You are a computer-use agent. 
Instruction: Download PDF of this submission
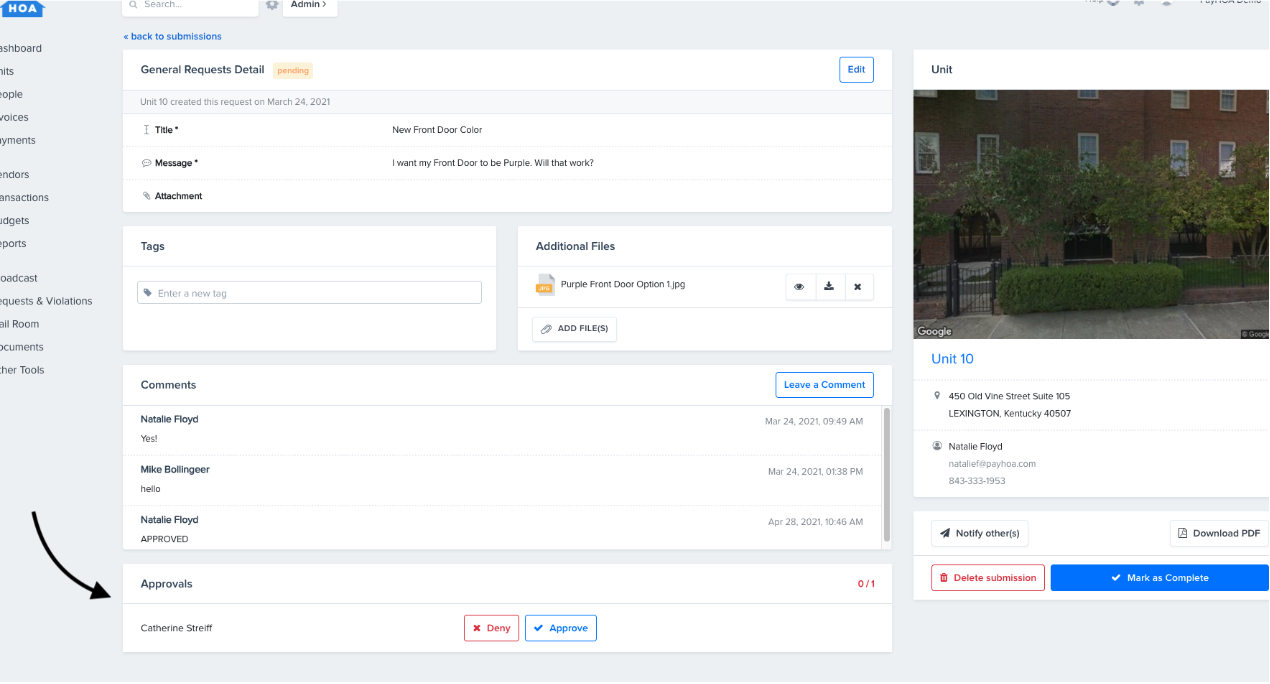(x=1218, y=534)
